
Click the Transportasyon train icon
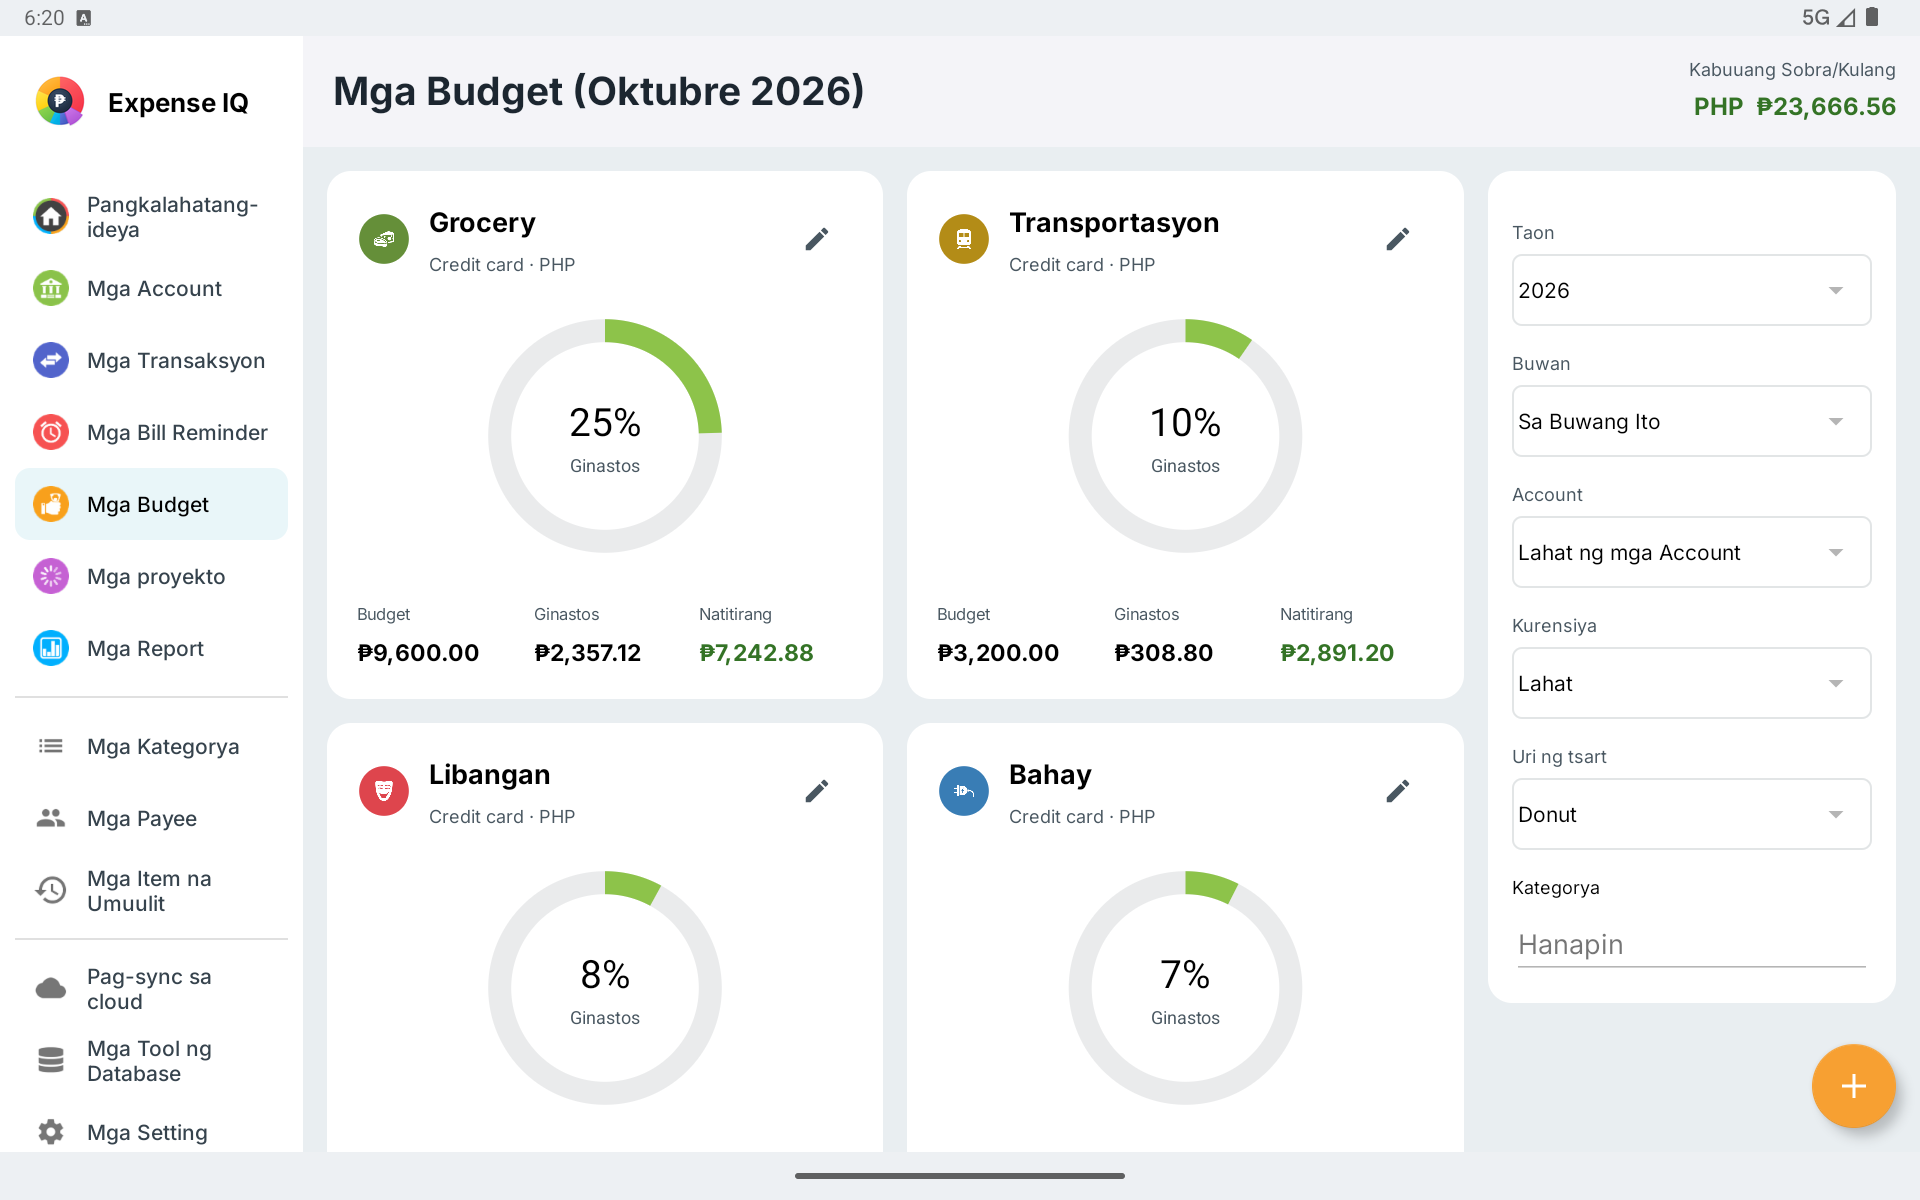pos(964,239)
